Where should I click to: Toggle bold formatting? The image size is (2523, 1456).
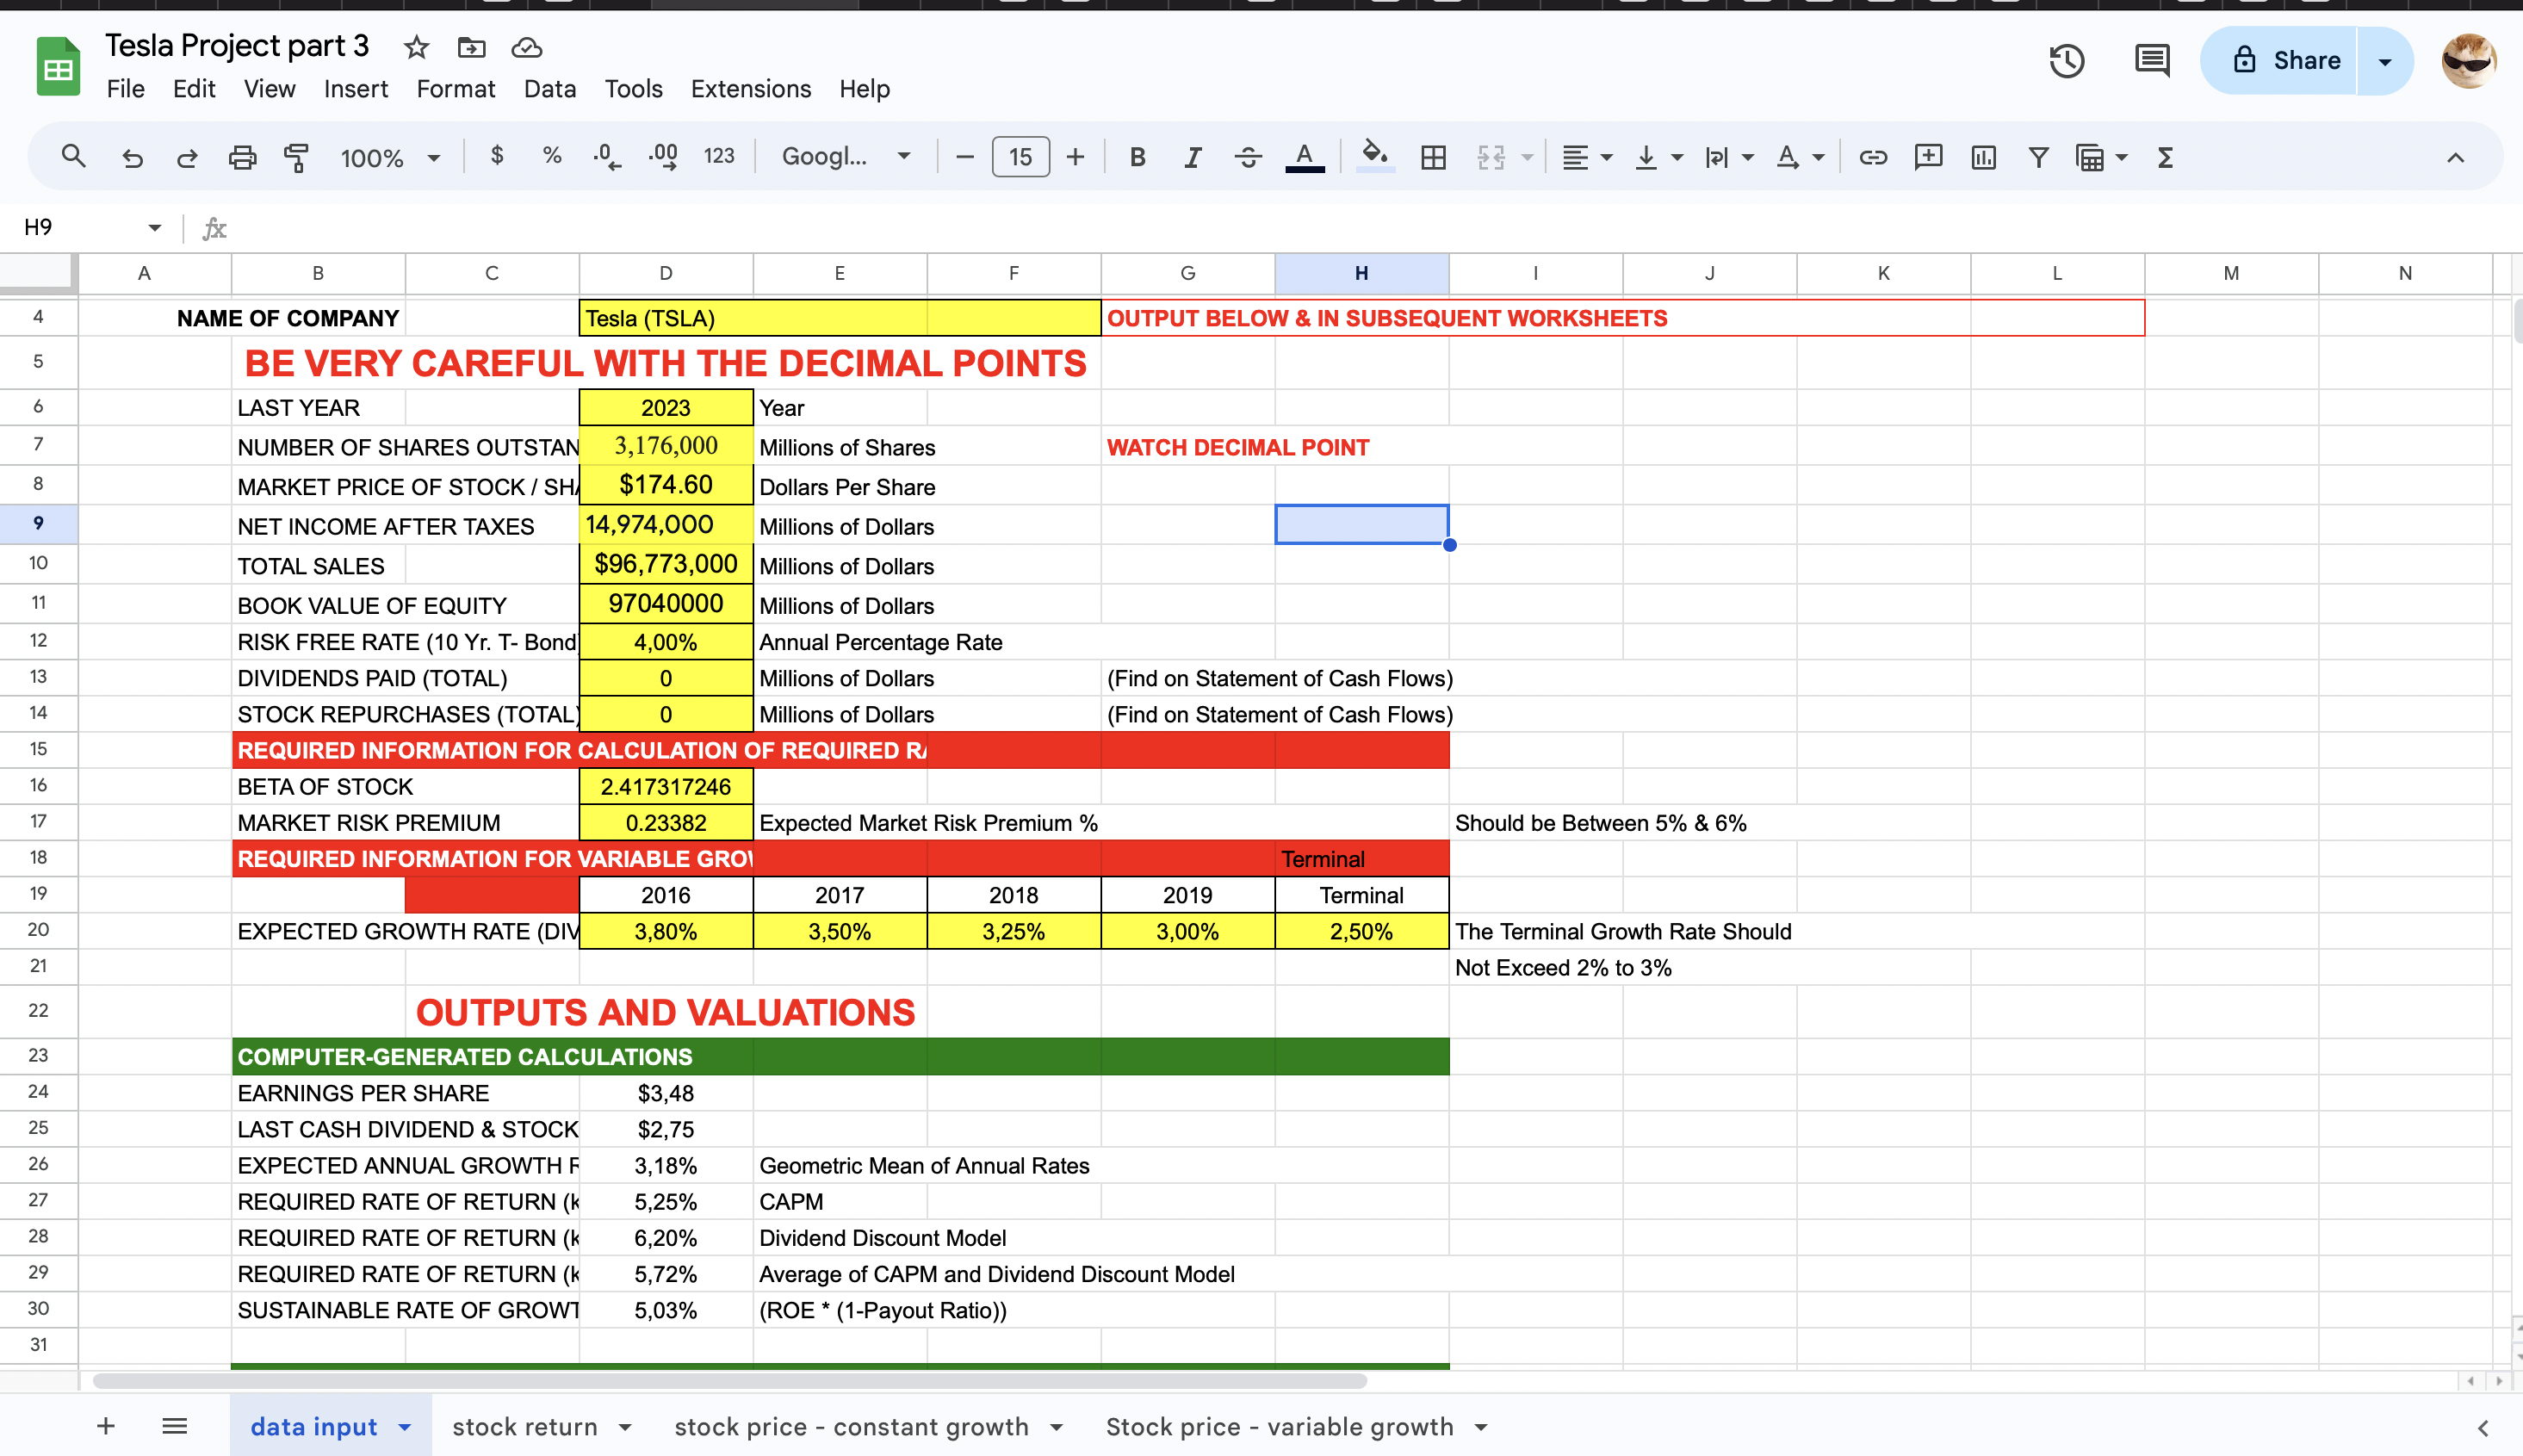[x=1137, y=157]
